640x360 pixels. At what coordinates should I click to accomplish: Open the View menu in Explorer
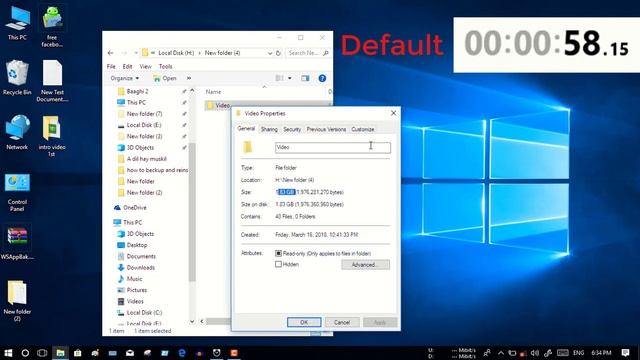pos(145,66)
